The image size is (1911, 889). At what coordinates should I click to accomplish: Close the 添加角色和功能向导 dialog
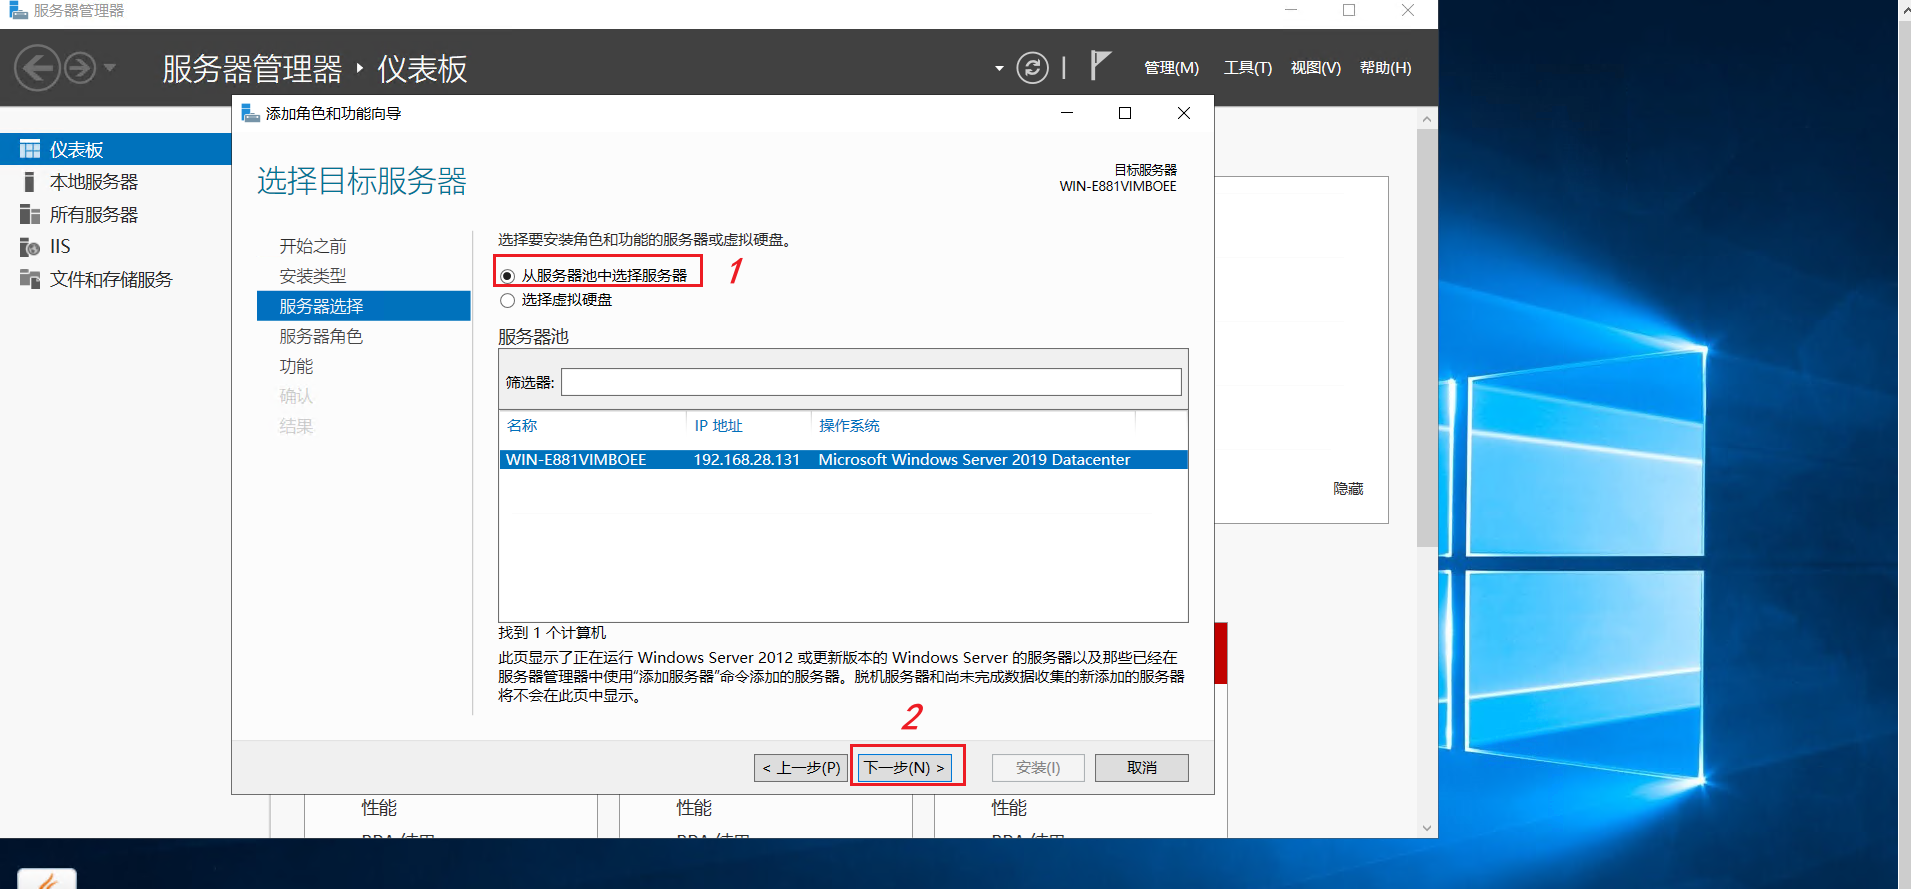1184,113
